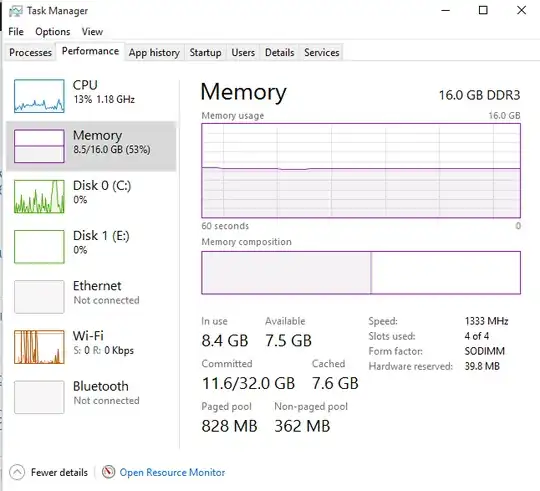Click the Non-paged pool 362 MB value
This screenshot has width=540, height=491.
pyautogui.click(x=302, y=426)
